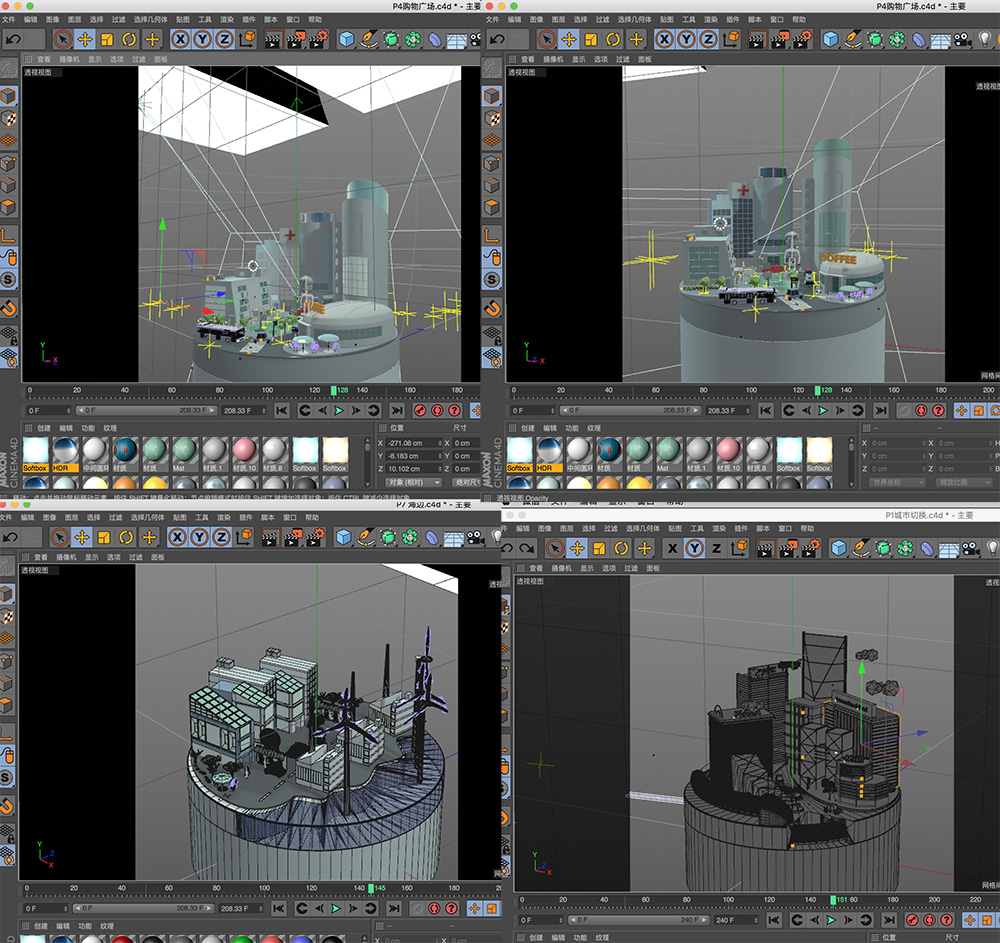The image size is (1000, 943).
Task: Open 插件 menu in P1城市切换 window
Action: click(741, 528)
